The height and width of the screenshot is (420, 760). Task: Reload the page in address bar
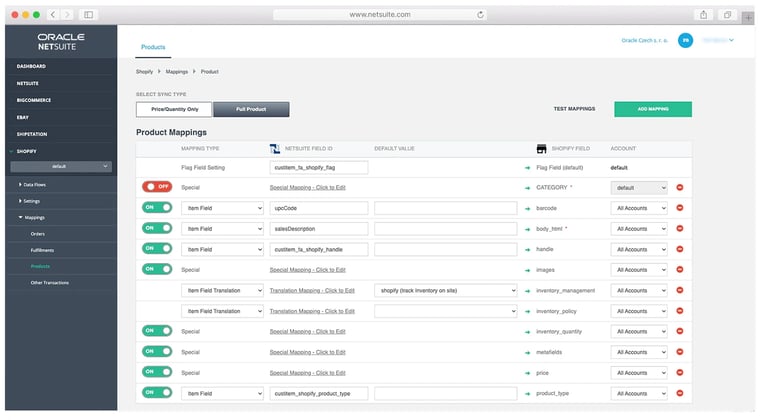click(x=481, y=15)
